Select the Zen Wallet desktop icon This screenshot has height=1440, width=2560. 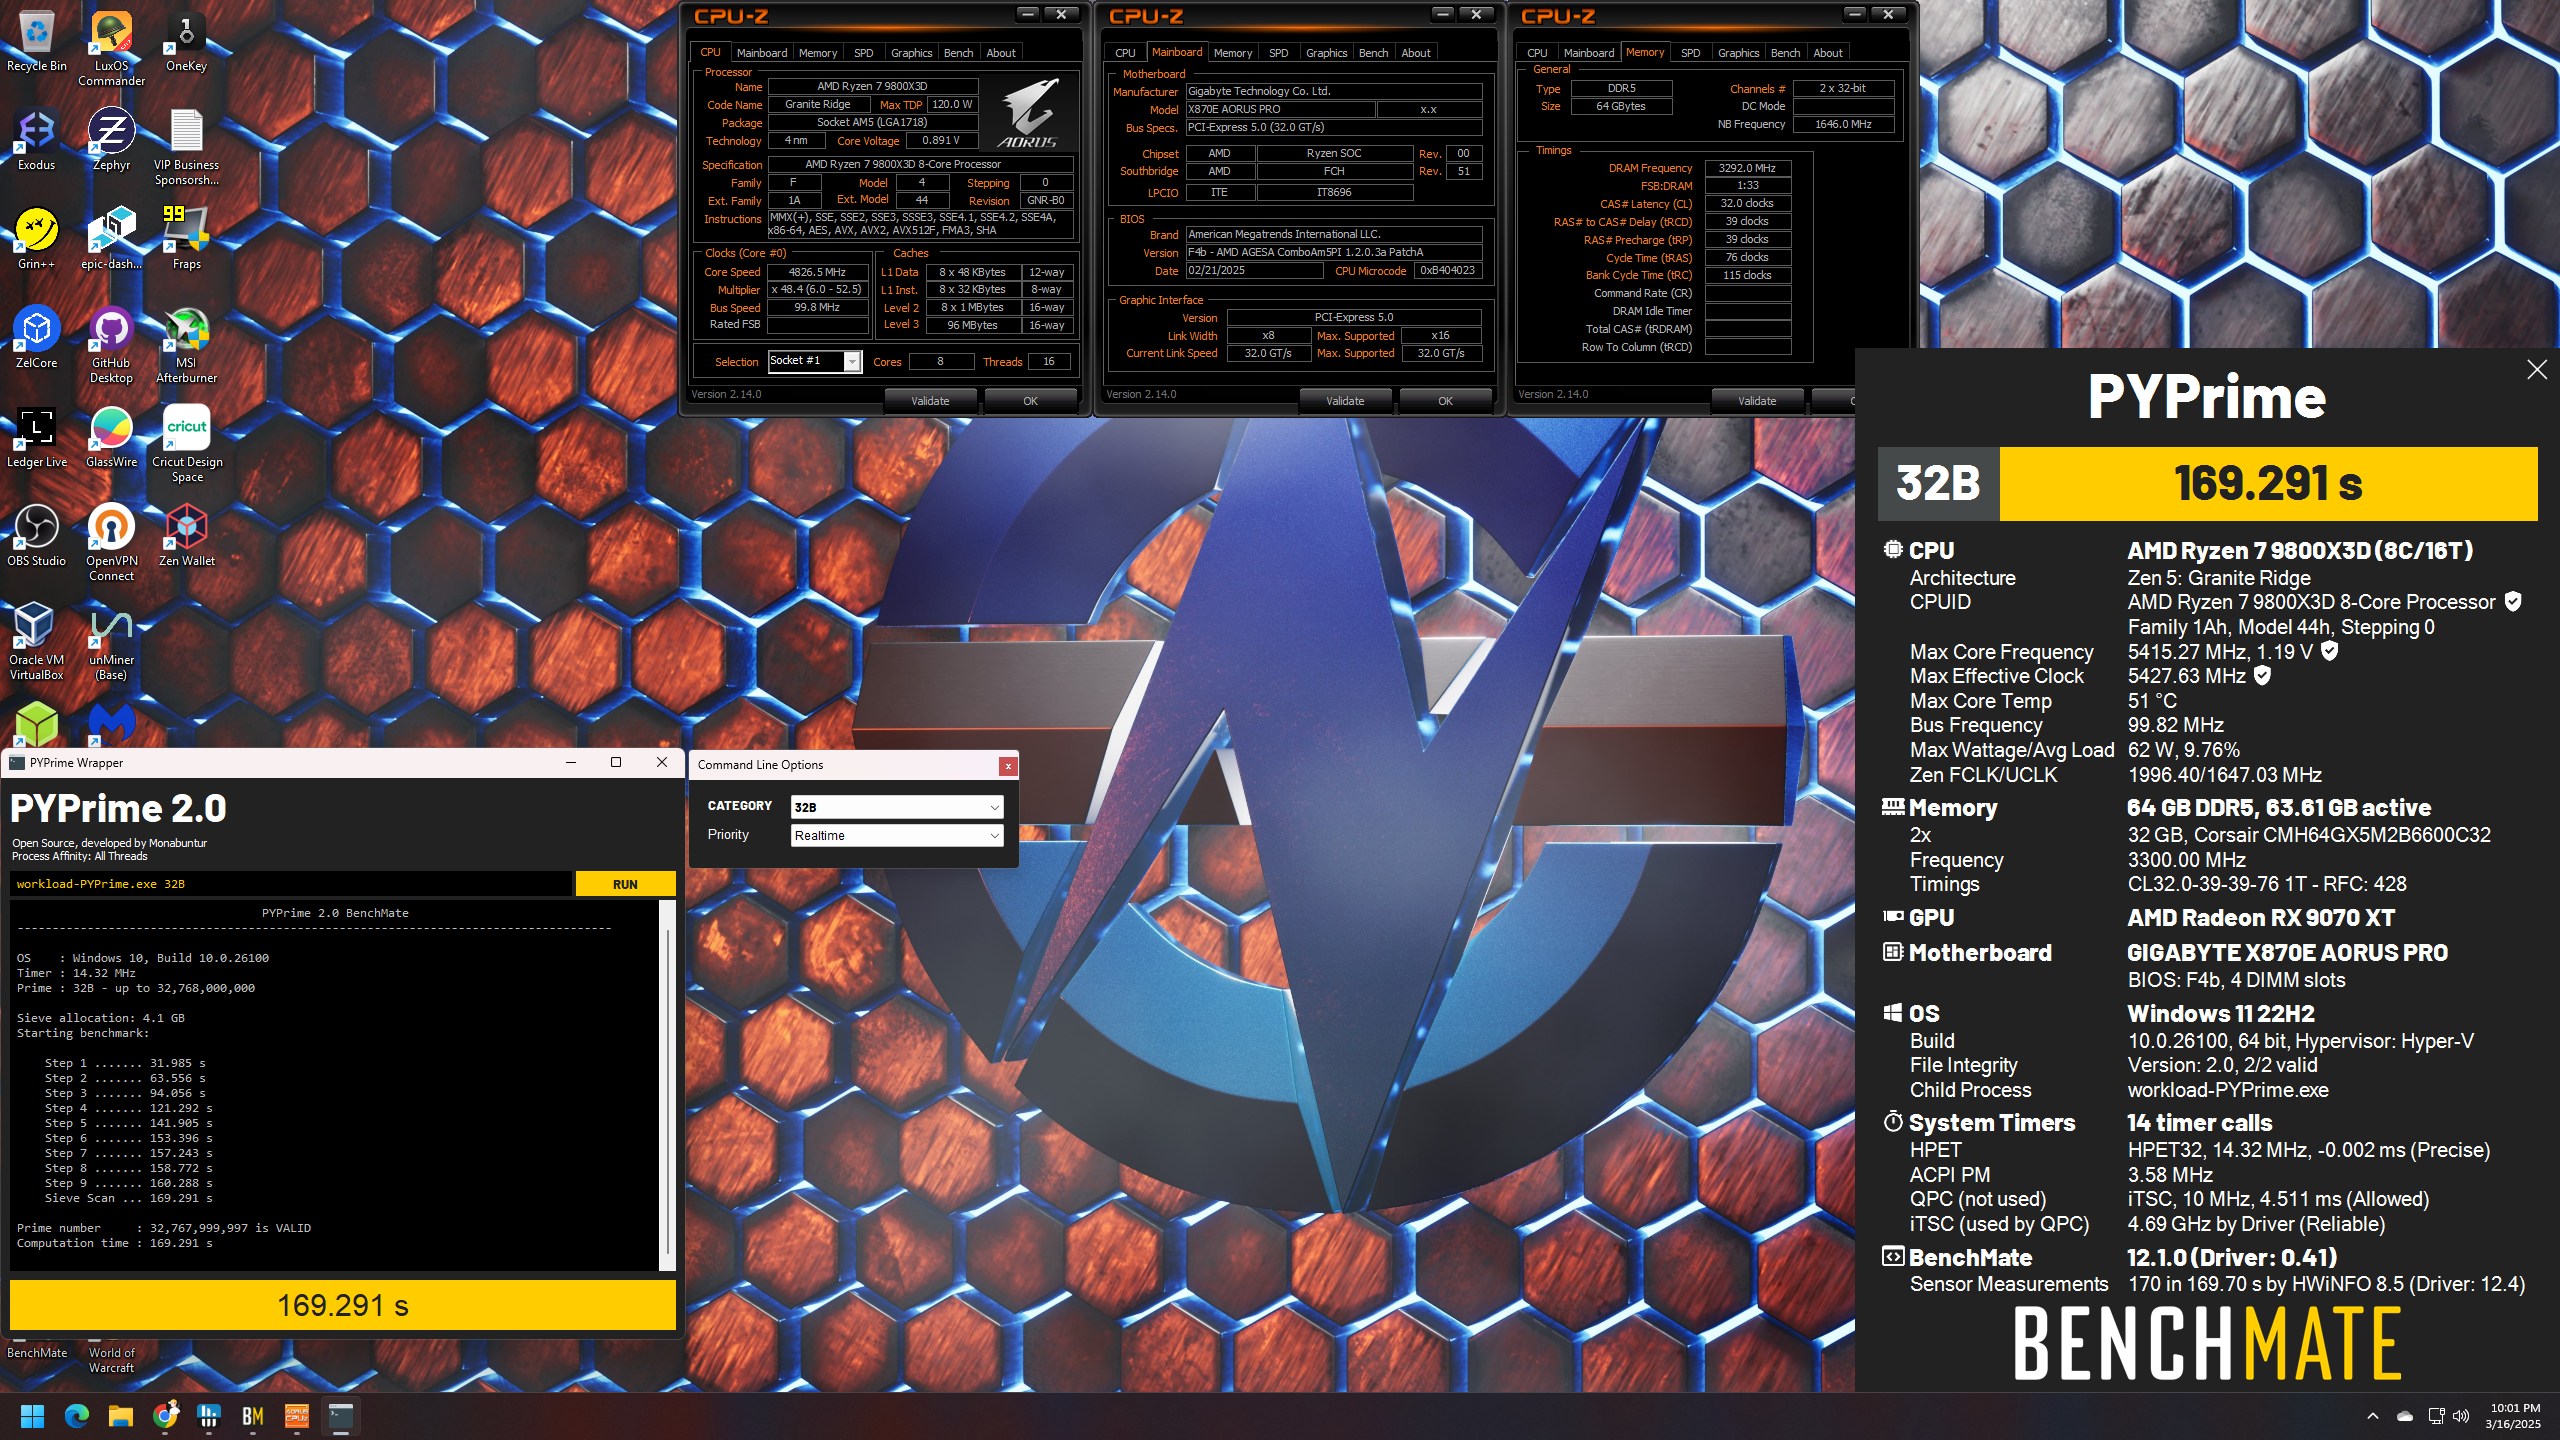[186, 537]
